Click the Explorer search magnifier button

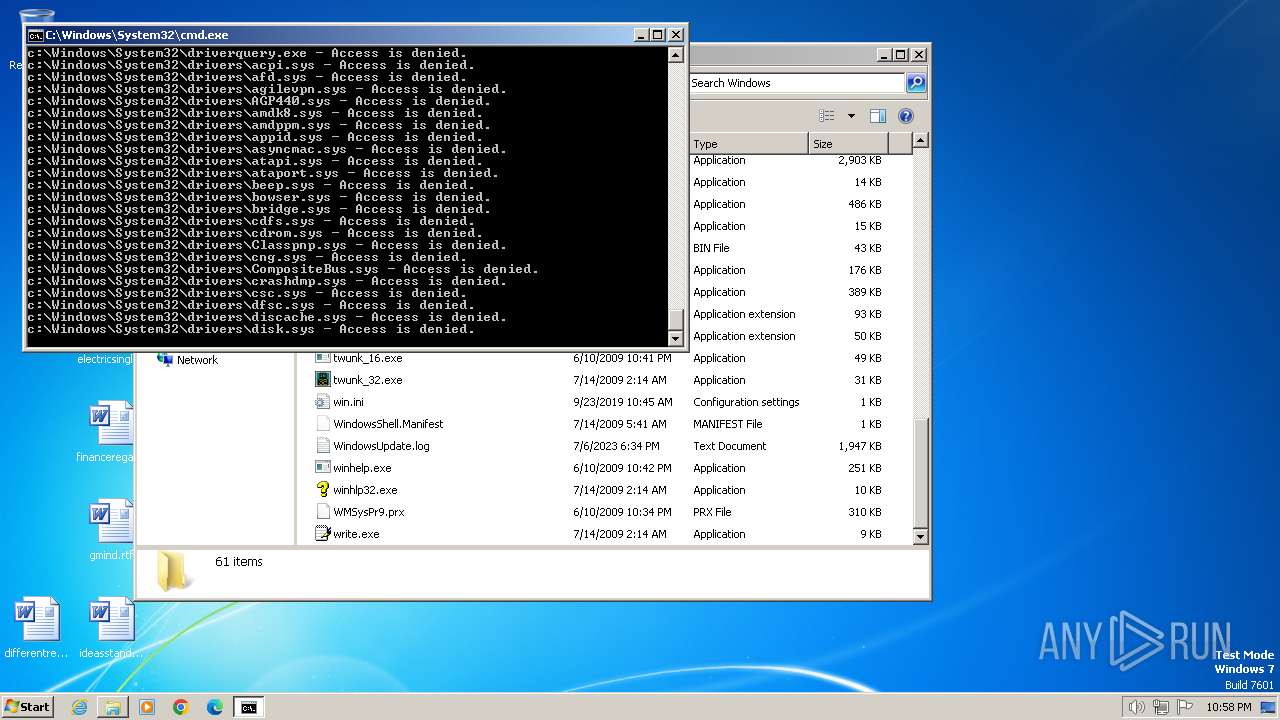[x=915, y=83]
